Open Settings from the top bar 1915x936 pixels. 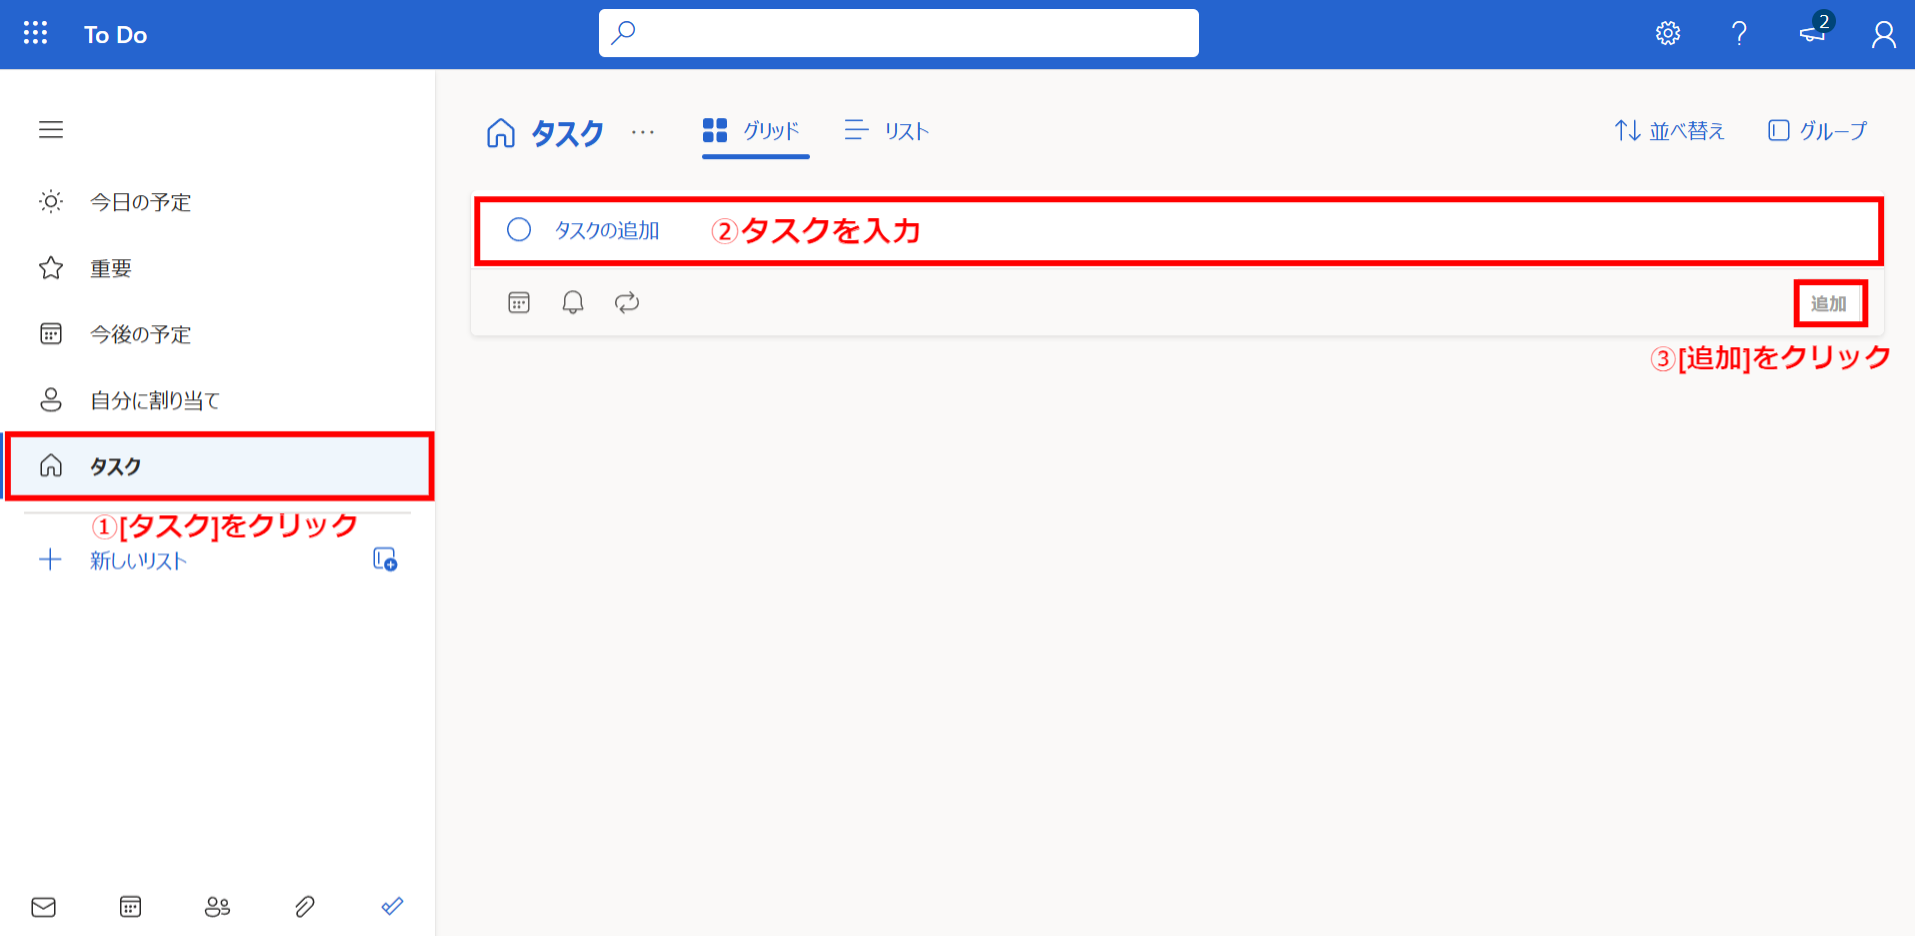1666,32
